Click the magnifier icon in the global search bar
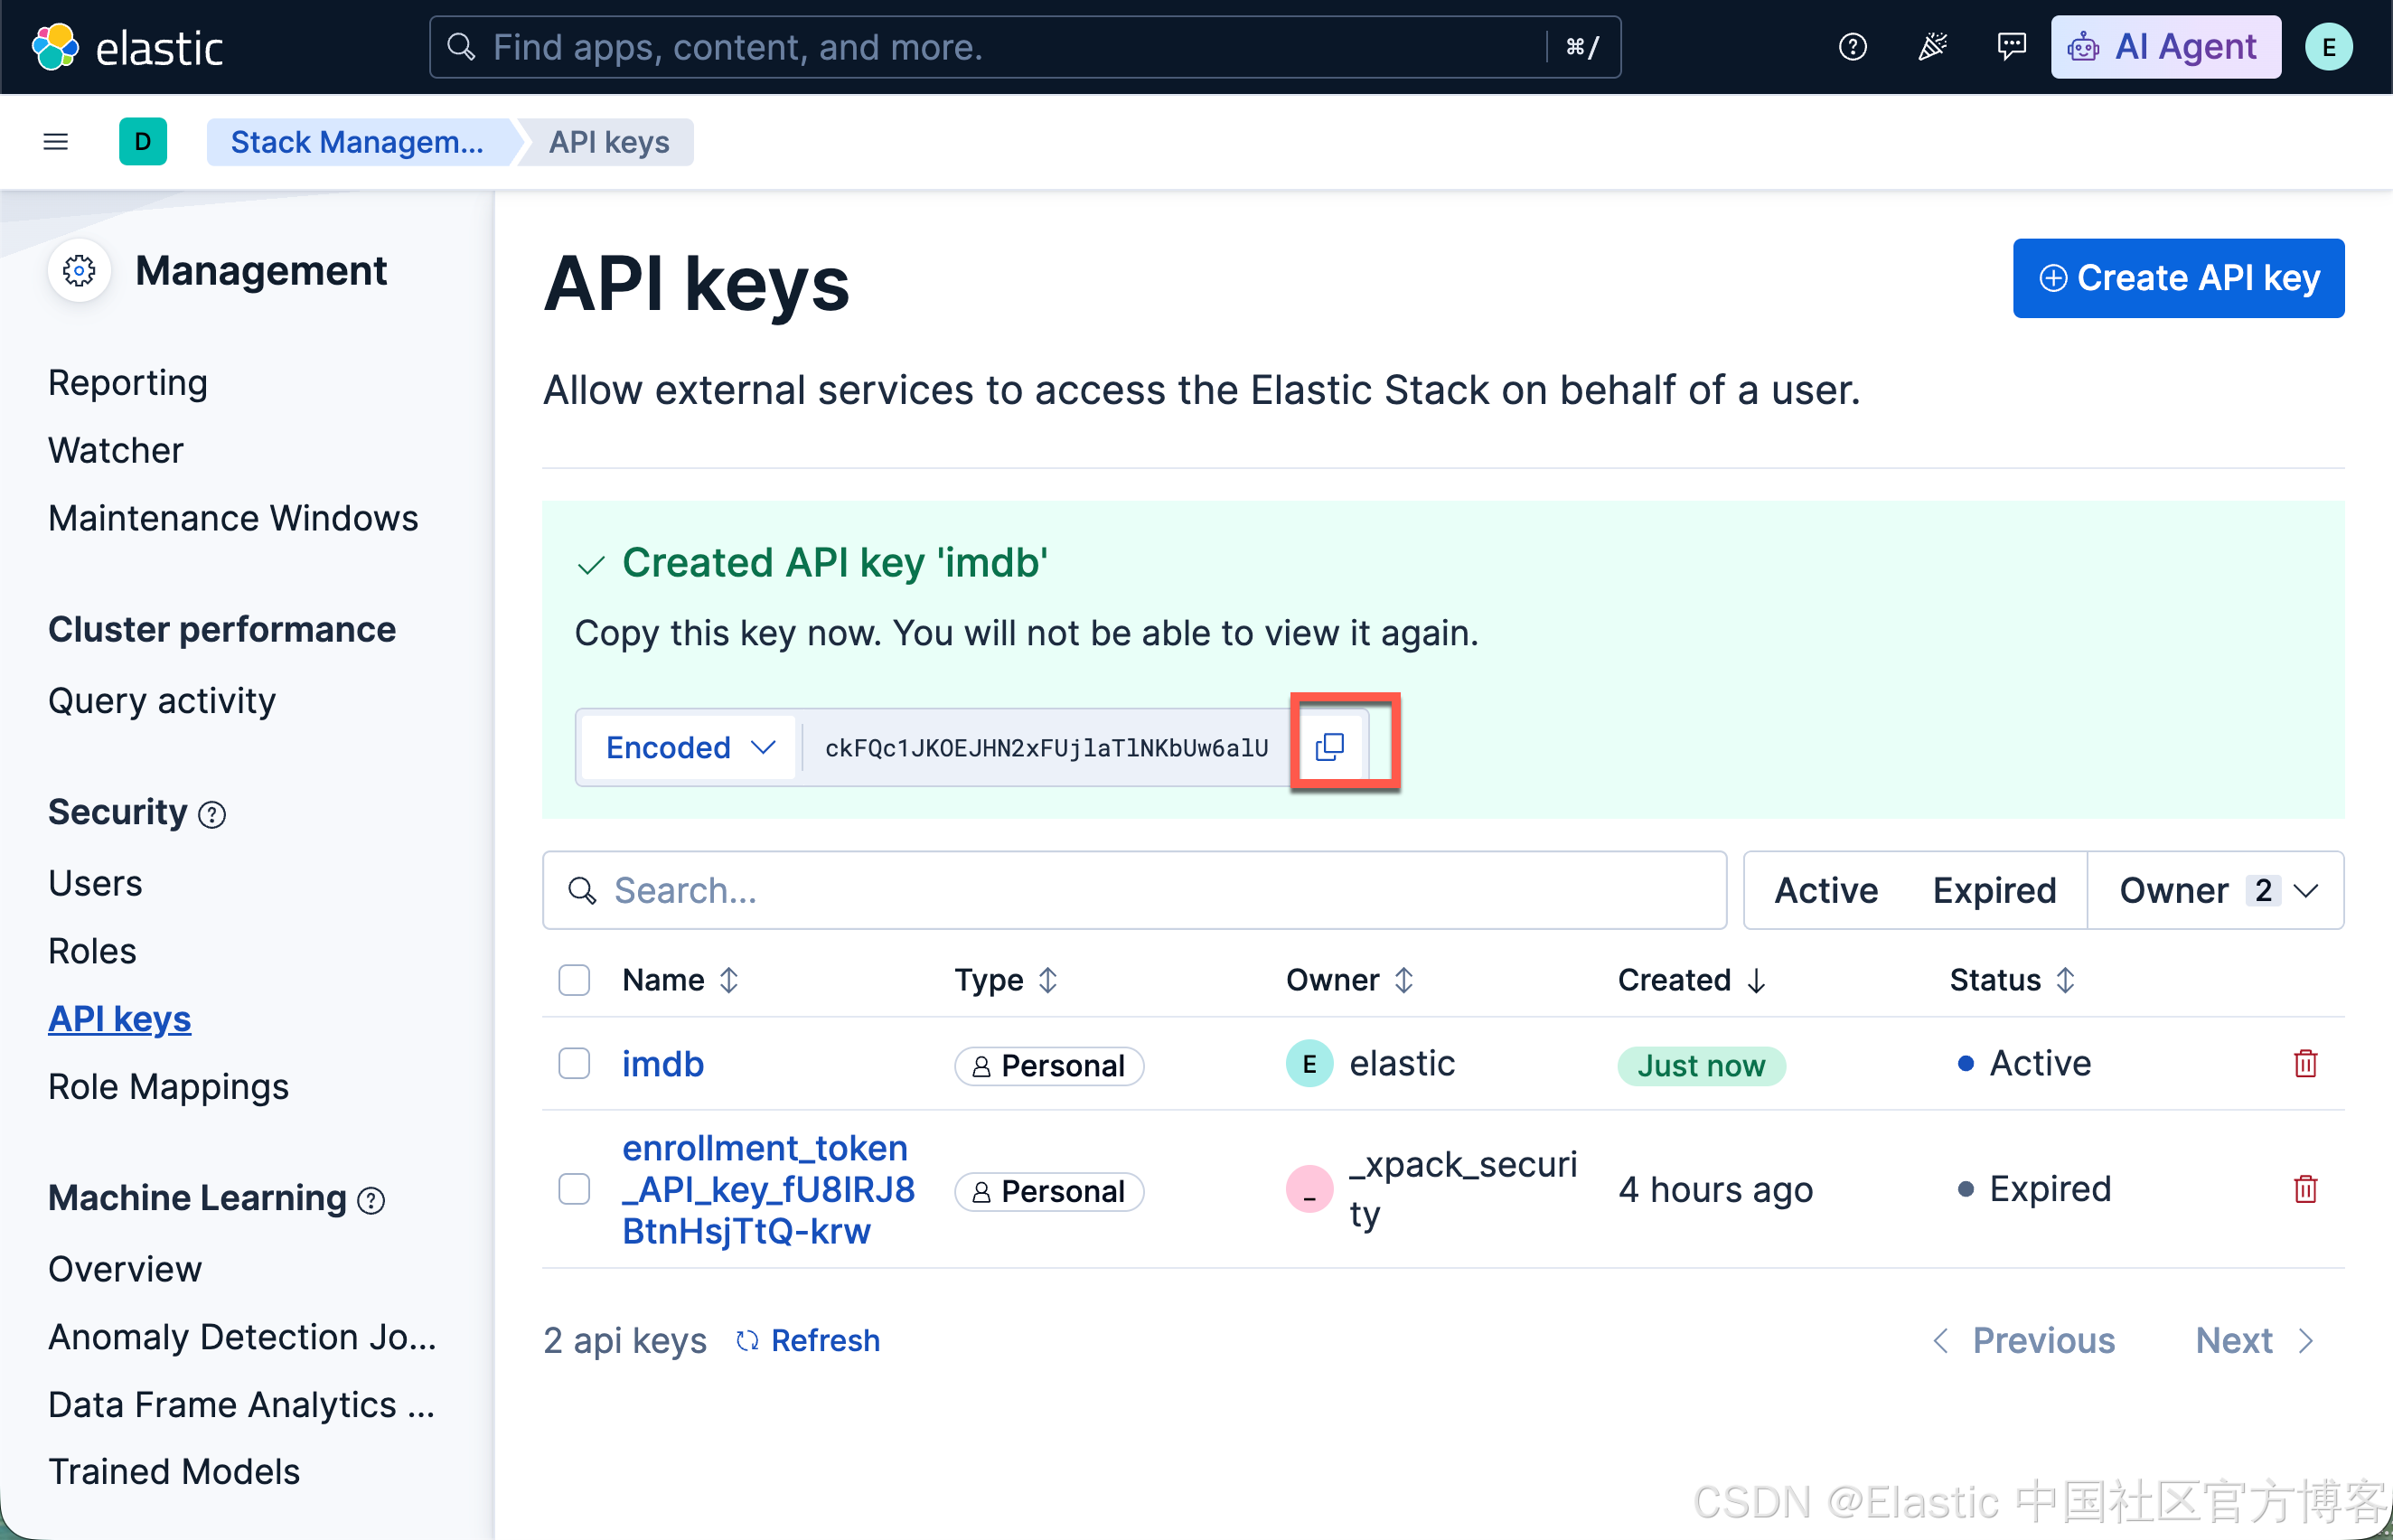 [x=461, y=47]
